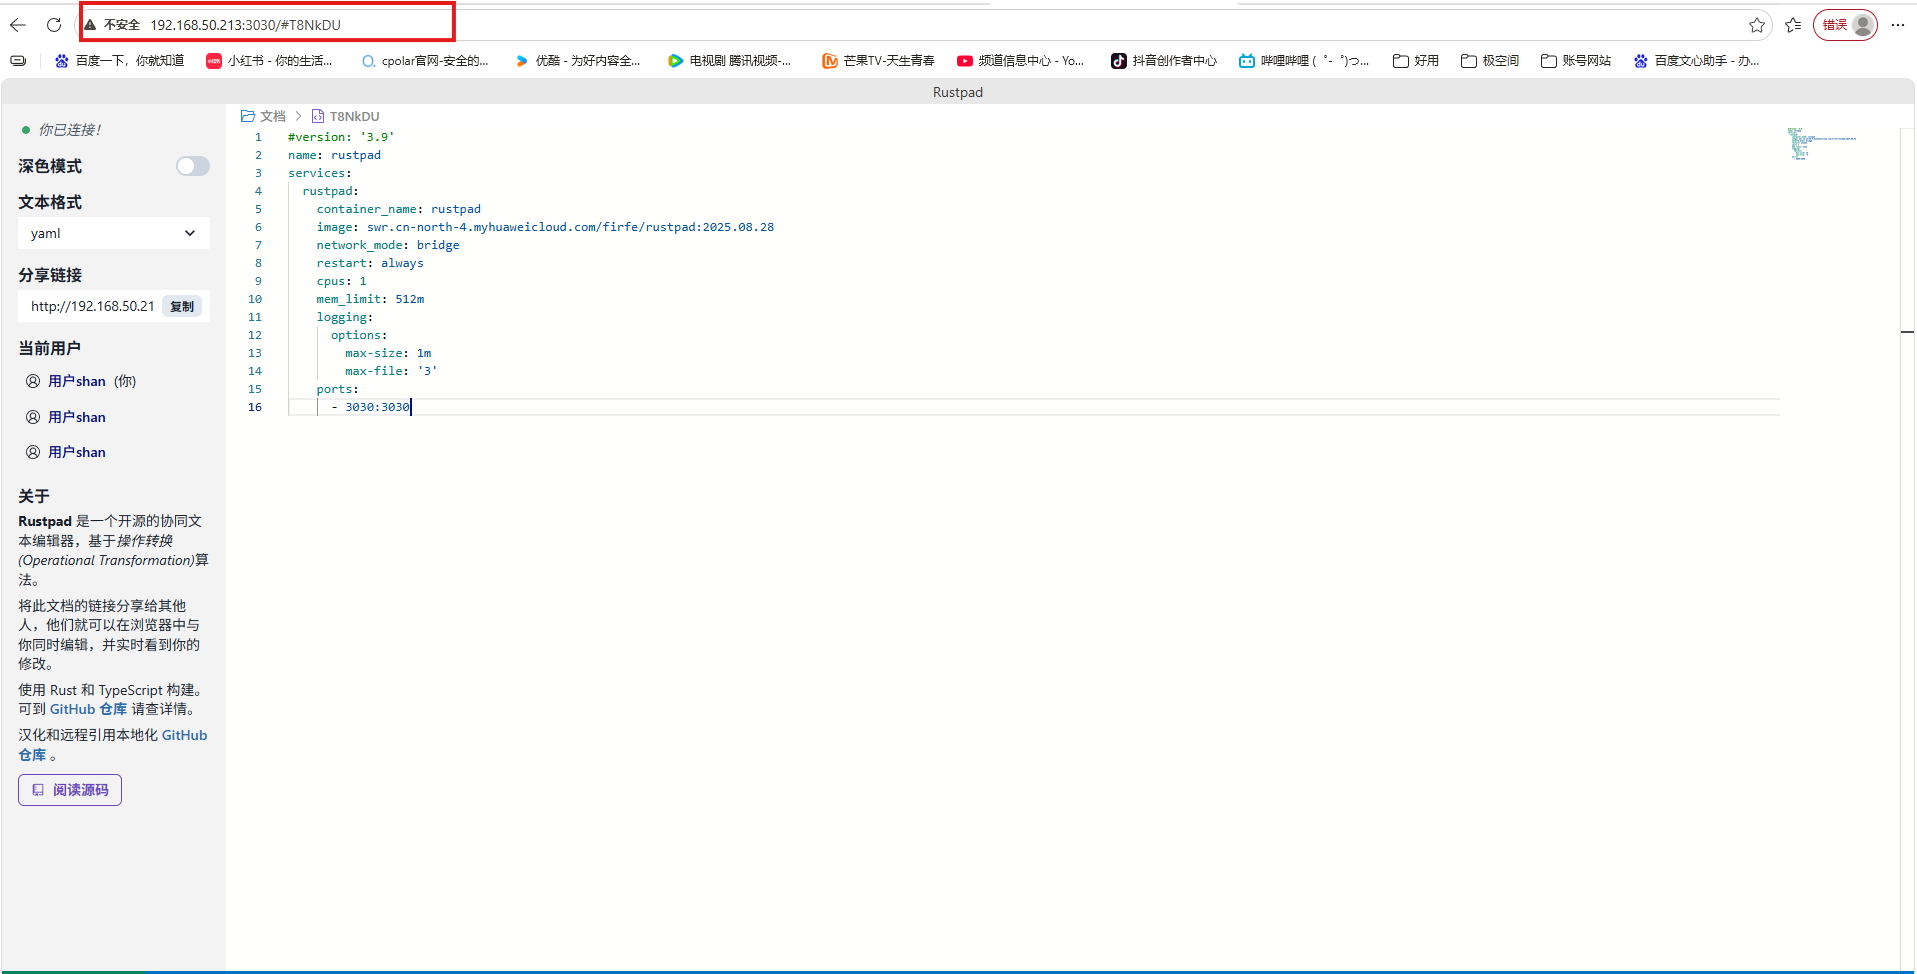1917x974 pixels.
Task: Open the GitHub 仓库 link
Action: pyautogui.click(x=88, y=709)
